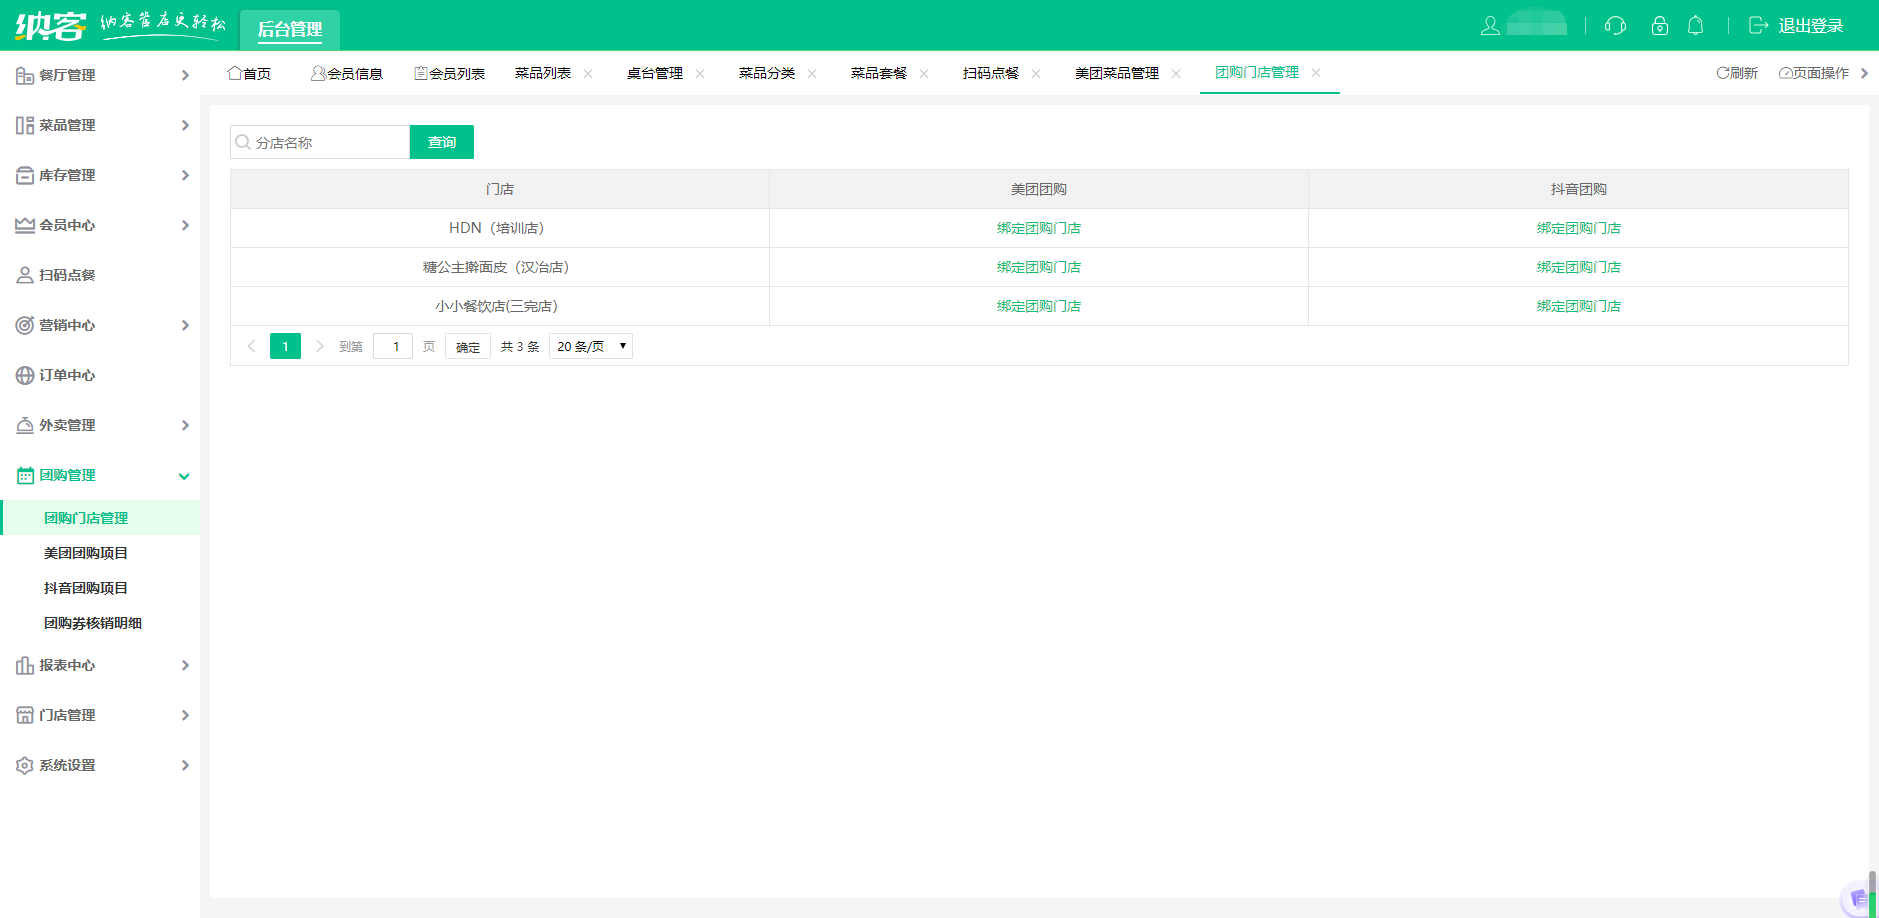Click the 刷新 refresh icon button
This screenshot has width=1879, height=918.
(1737, 73)
